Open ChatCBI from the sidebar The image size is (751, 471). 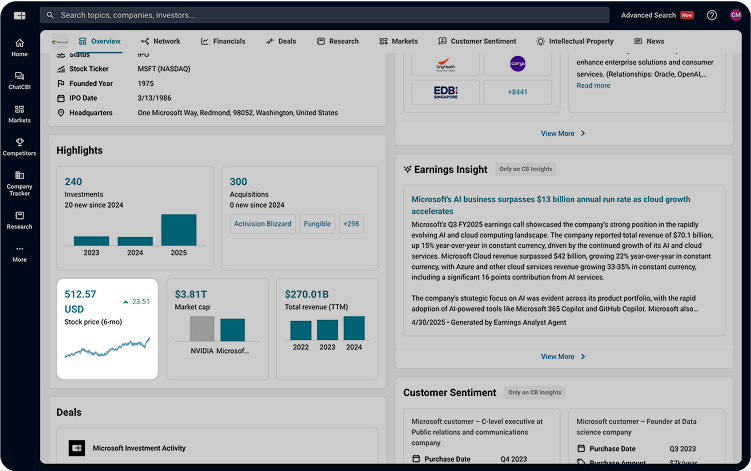[x=19, y=81]
